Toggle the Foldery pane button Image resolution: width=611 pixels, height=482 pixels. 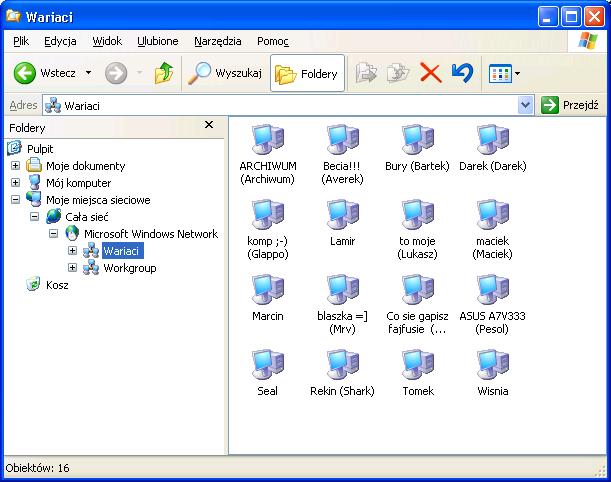pyautogui.click(x=307, y=73)
